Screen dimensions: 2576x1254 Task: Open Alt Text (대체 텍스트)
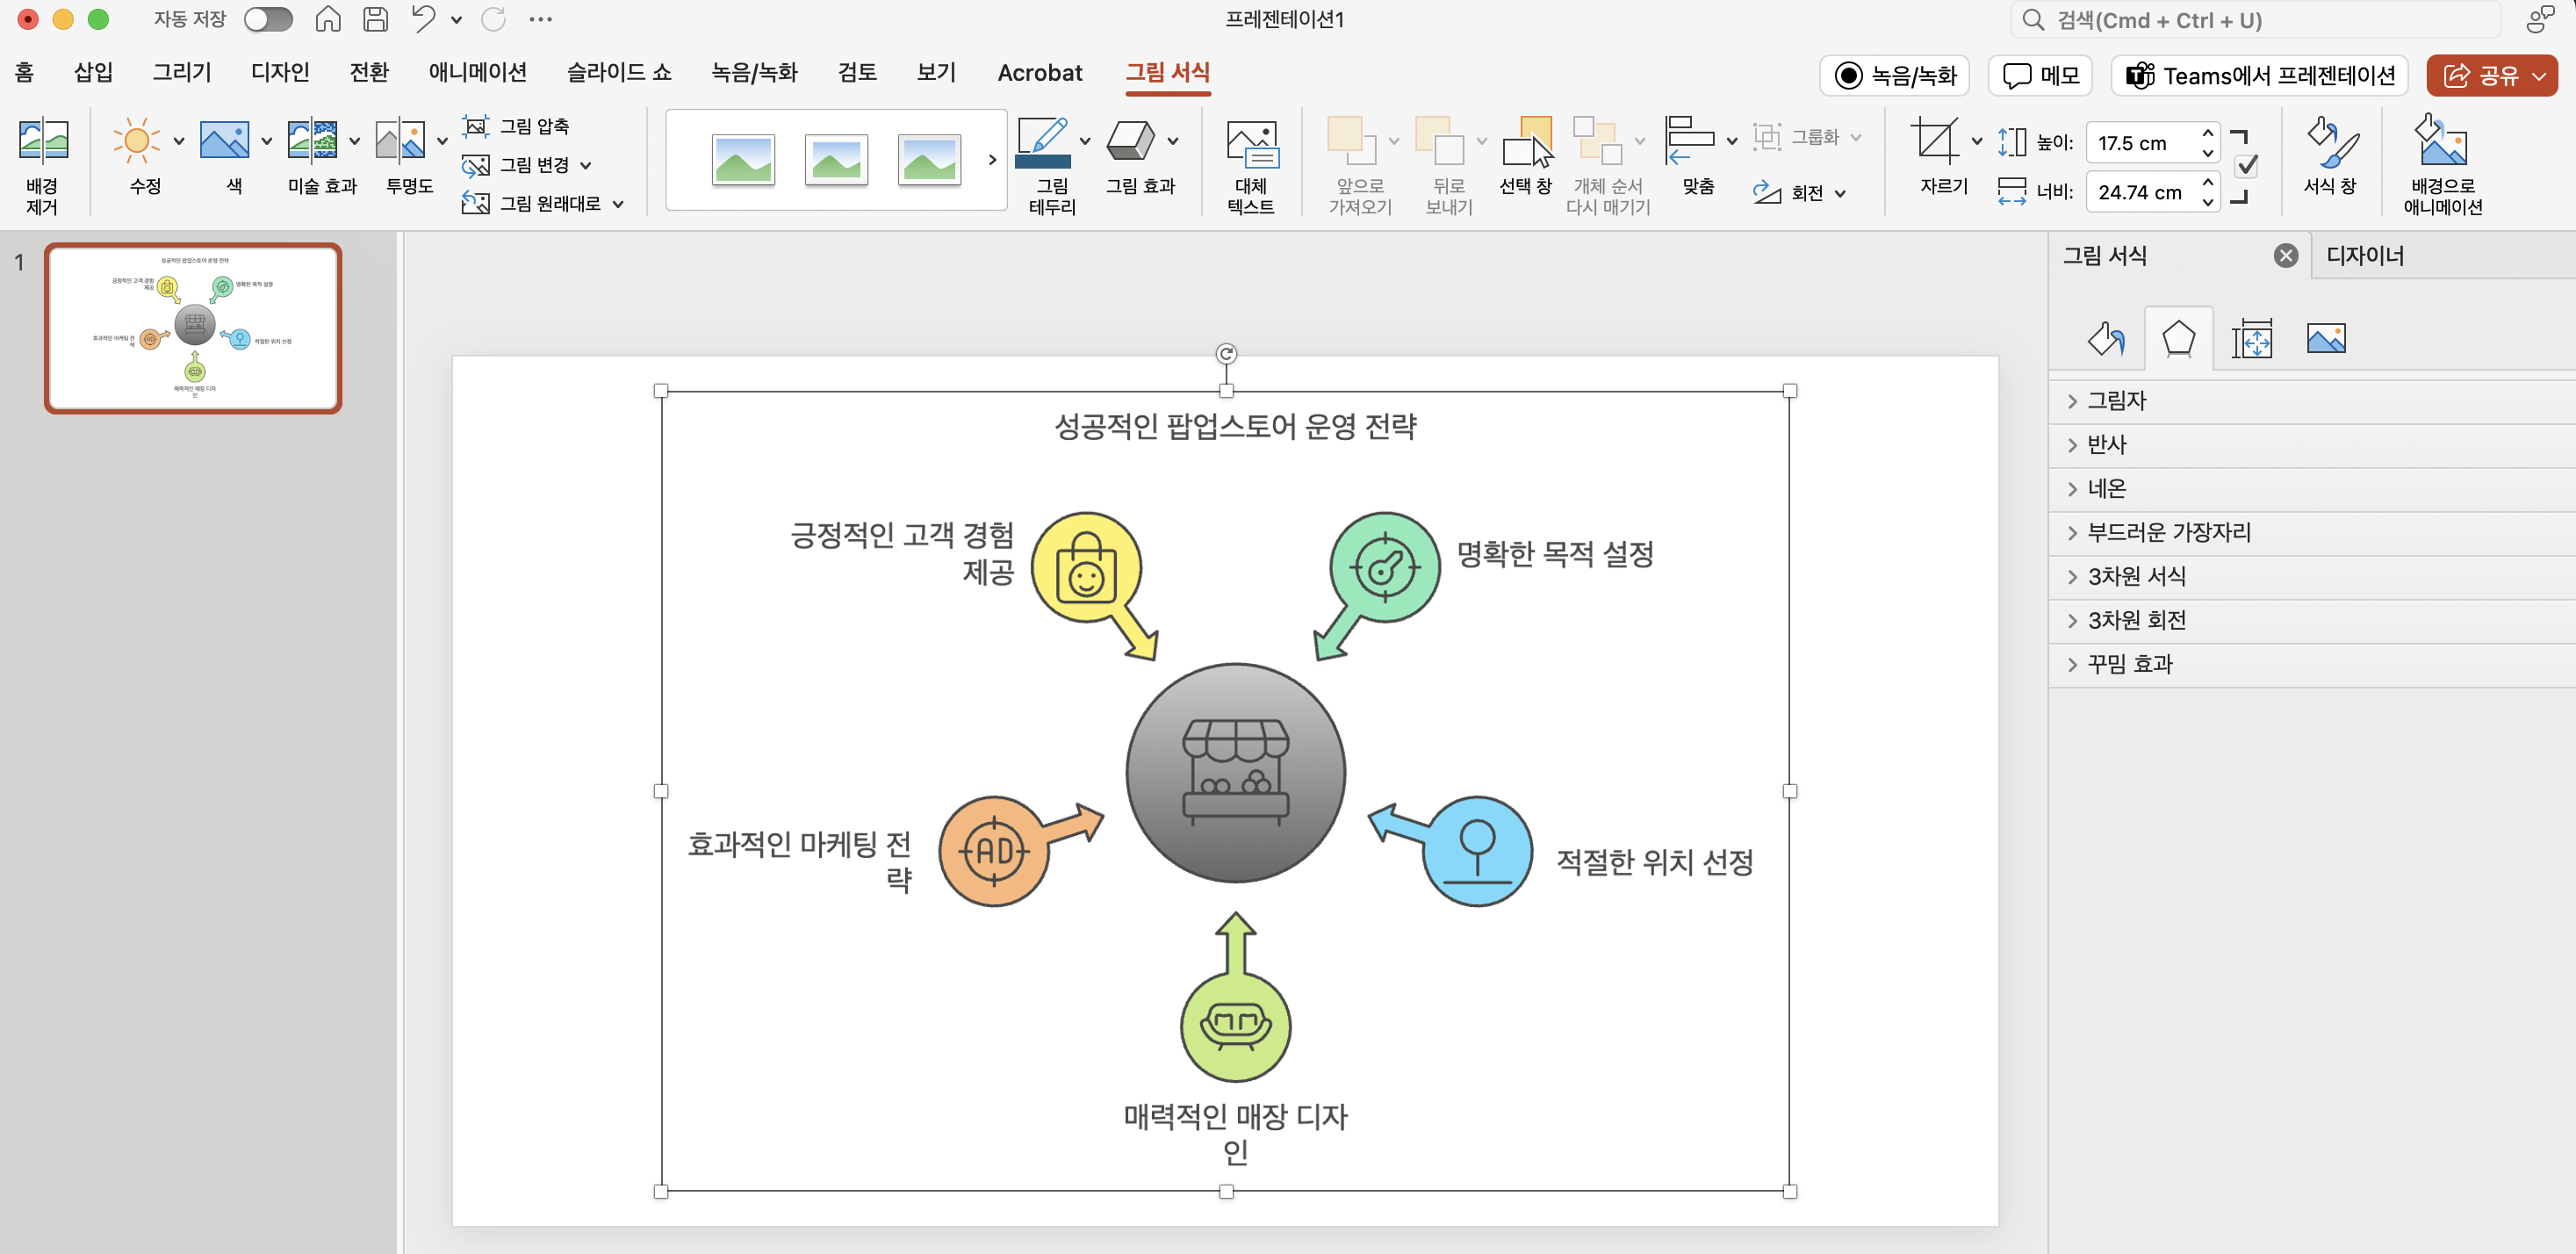click(x=1251, y=166)
